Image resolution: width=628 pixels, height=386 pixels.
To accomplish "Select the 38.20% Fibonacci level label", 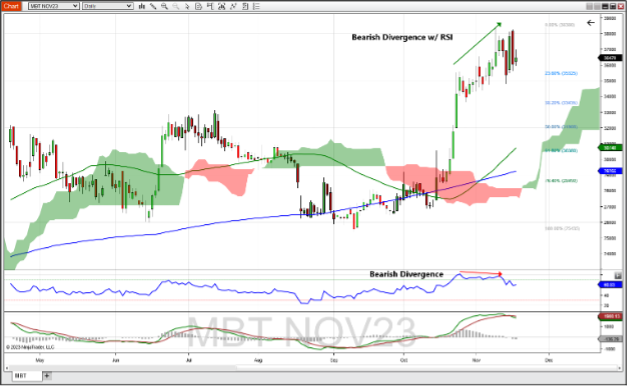I will (x=561, y=103).
